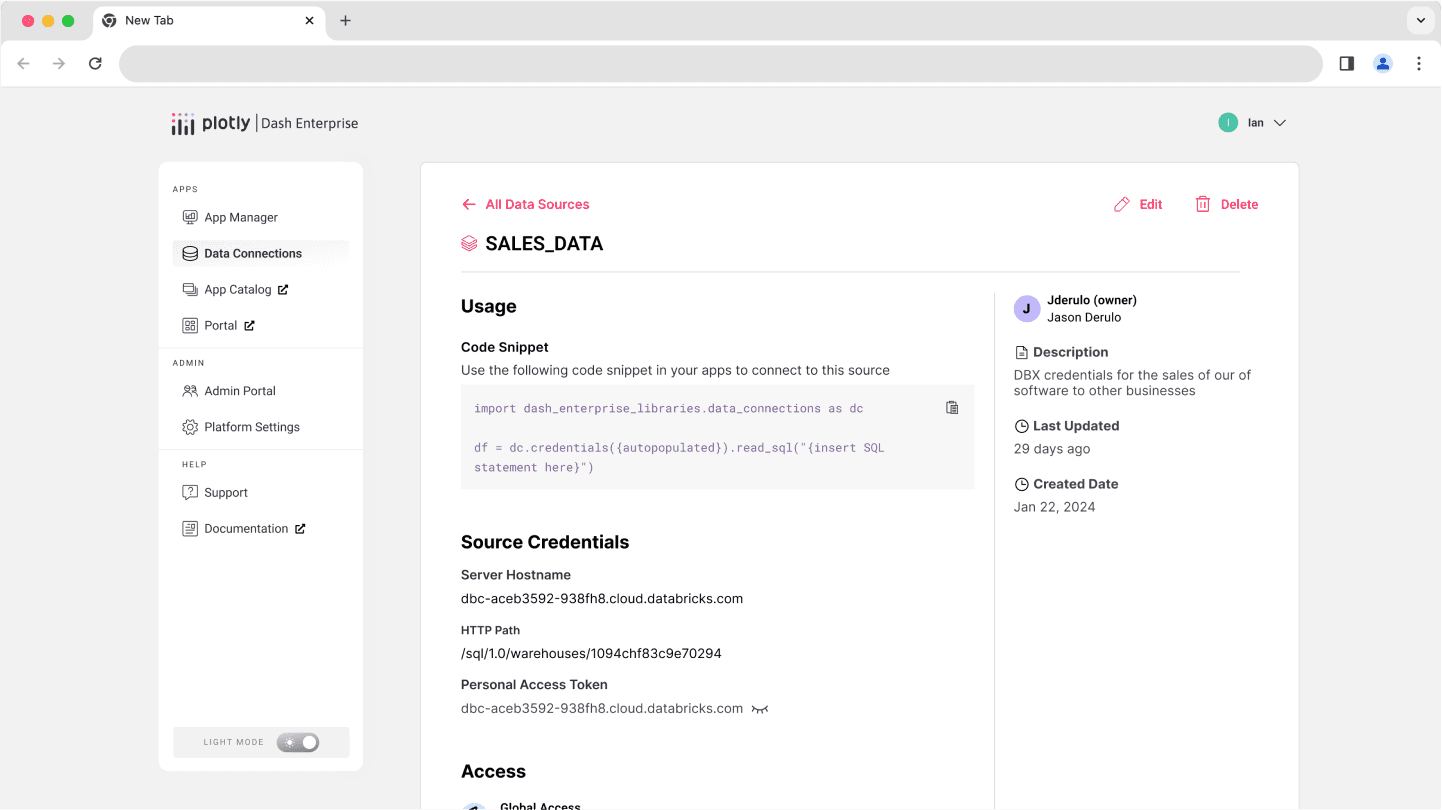
Task: Click the Description document icon
Action: click(x=1021, y=352)
